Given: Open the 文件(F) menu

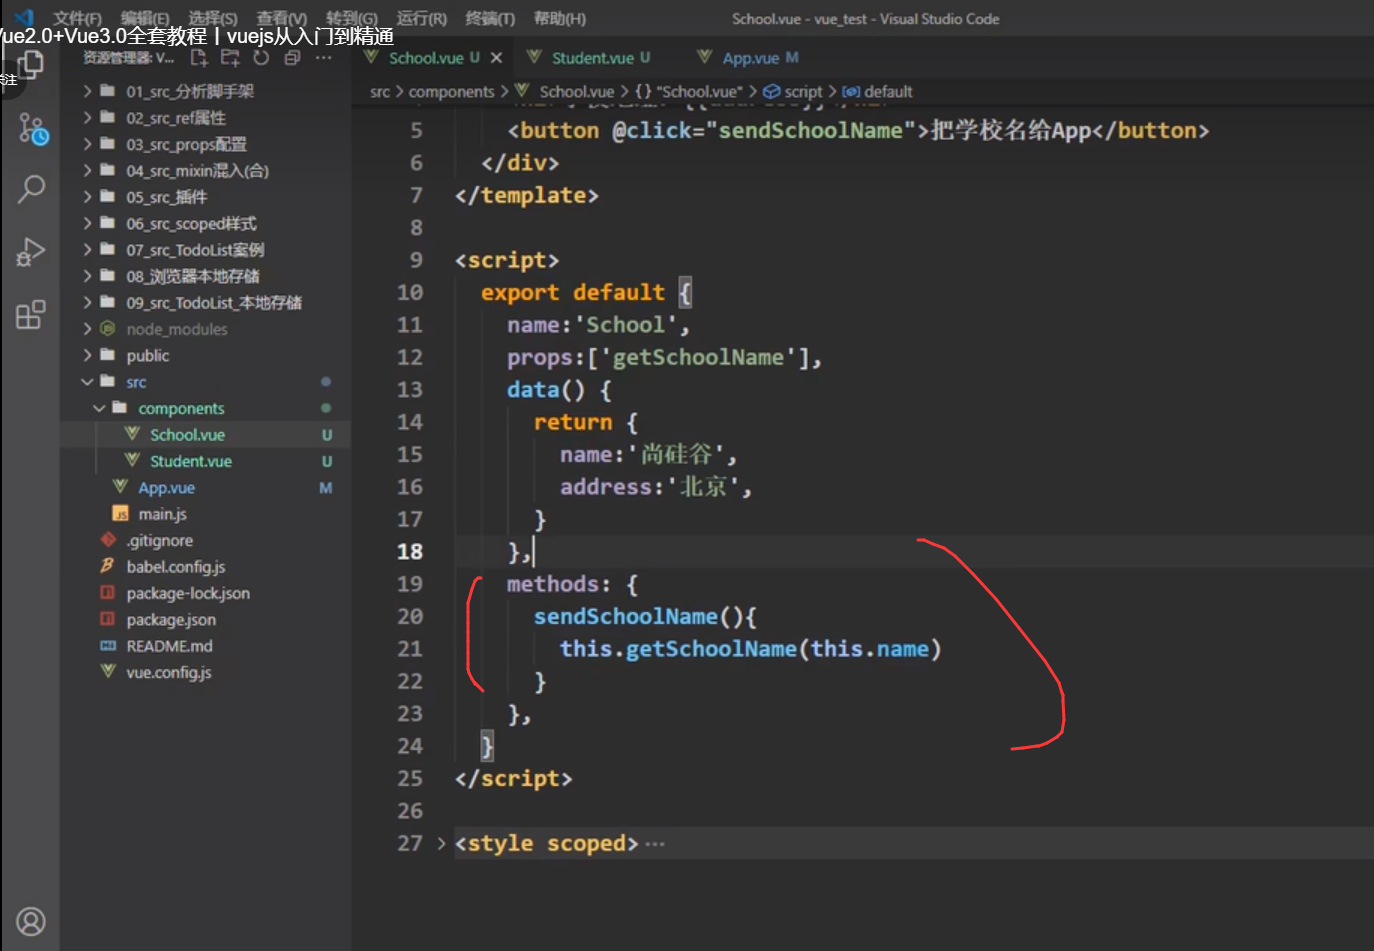Looking at the screenshot, I should pos(77,19).
